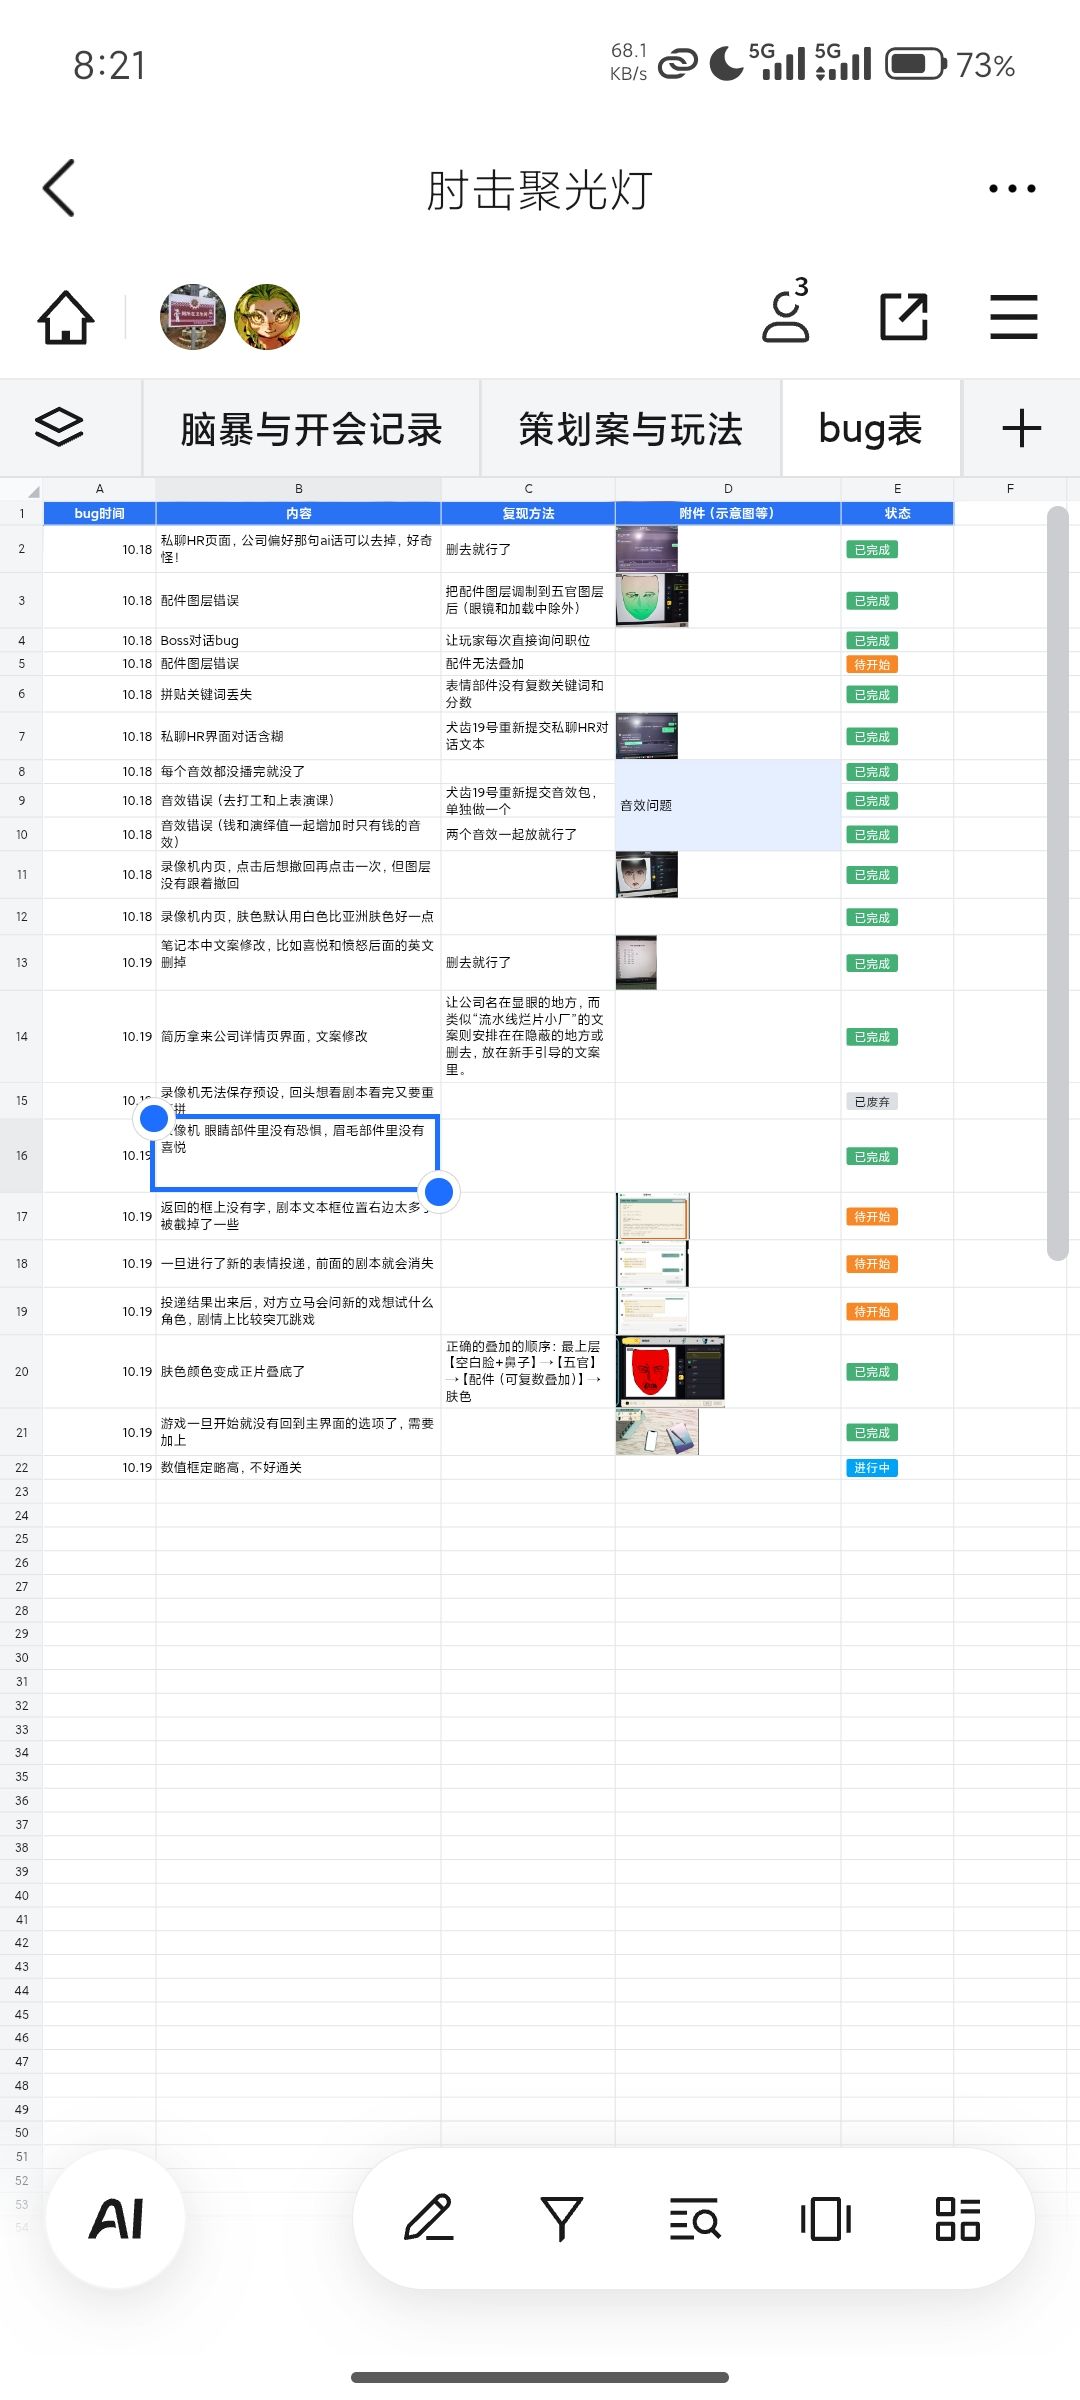Open the grid toolbox icon
This screenshot has width=1080, height=2400.
(958, 2219)
